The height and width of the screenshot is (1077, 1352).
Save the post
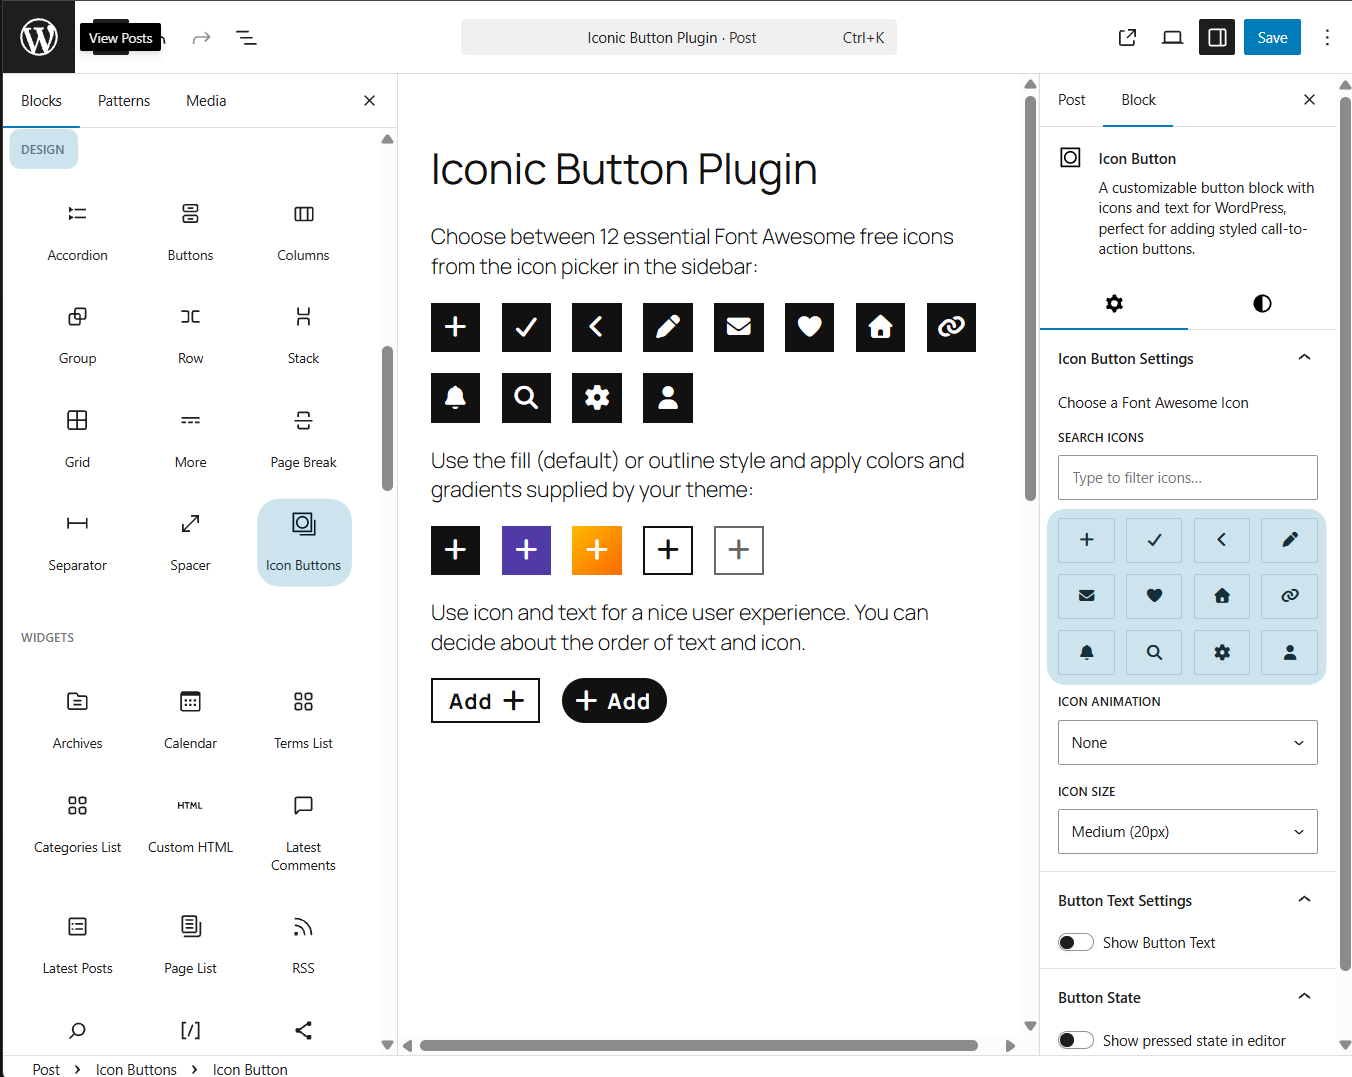1272,37
